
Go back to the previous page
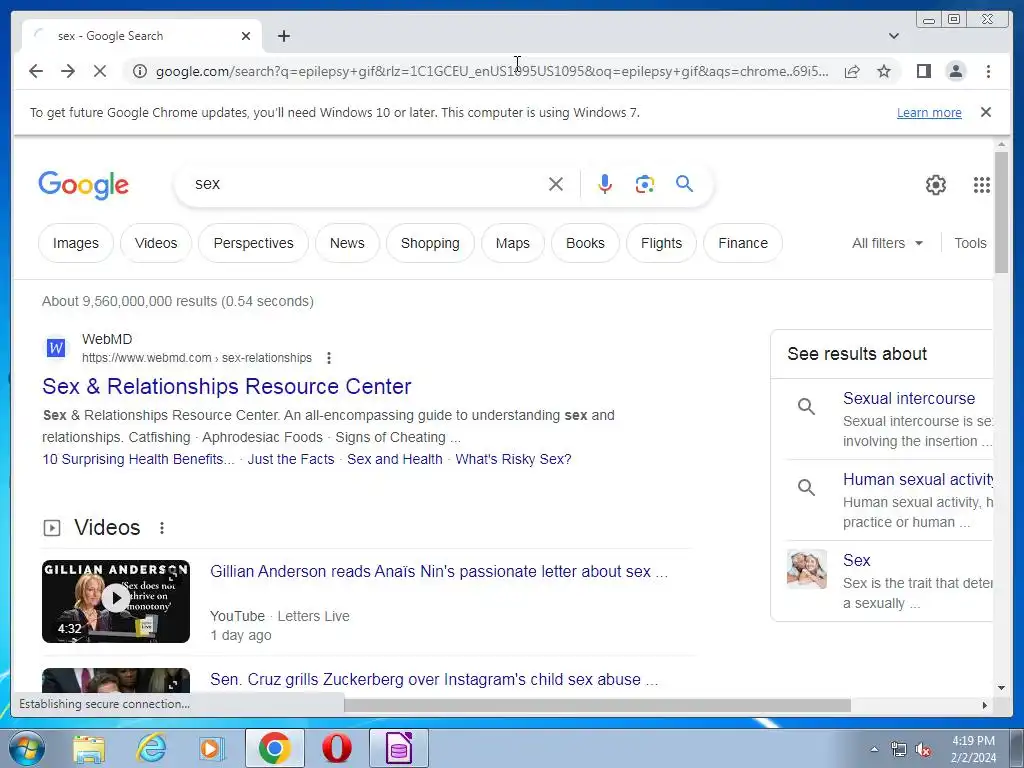click(x=36, y=71)
